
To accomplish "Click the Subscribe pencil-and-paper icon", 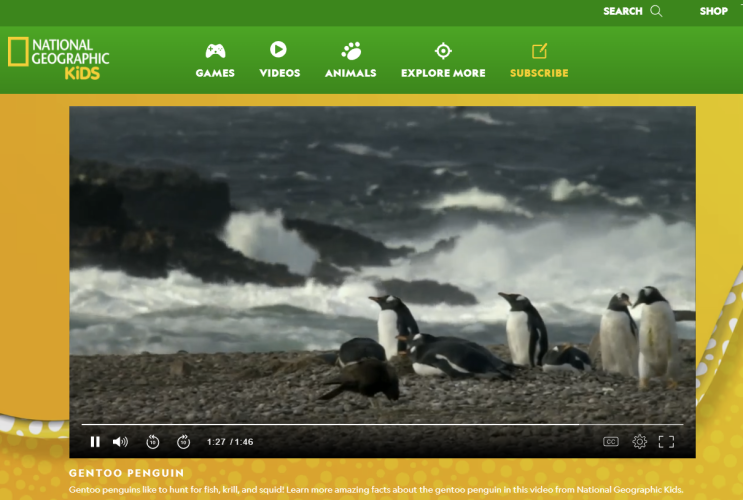I will click(x=539, y=51).
